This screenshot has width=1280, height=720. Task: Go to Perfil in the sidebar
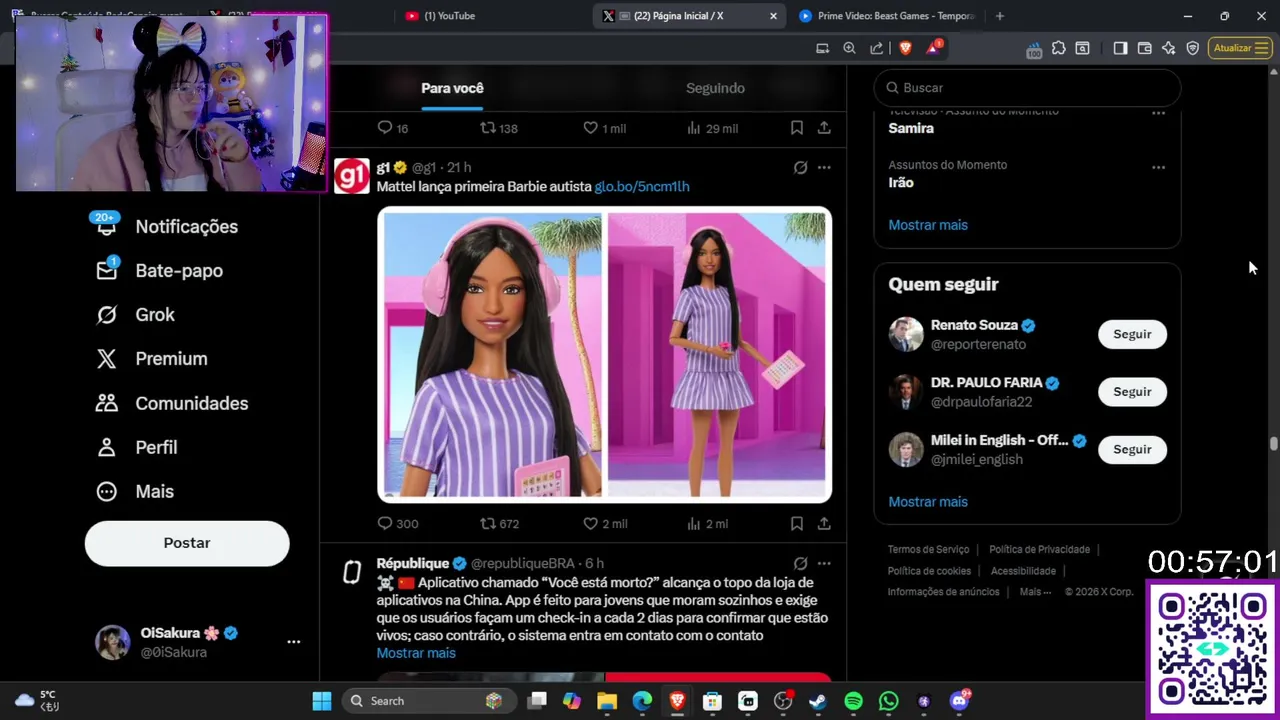tap(136, 447)
